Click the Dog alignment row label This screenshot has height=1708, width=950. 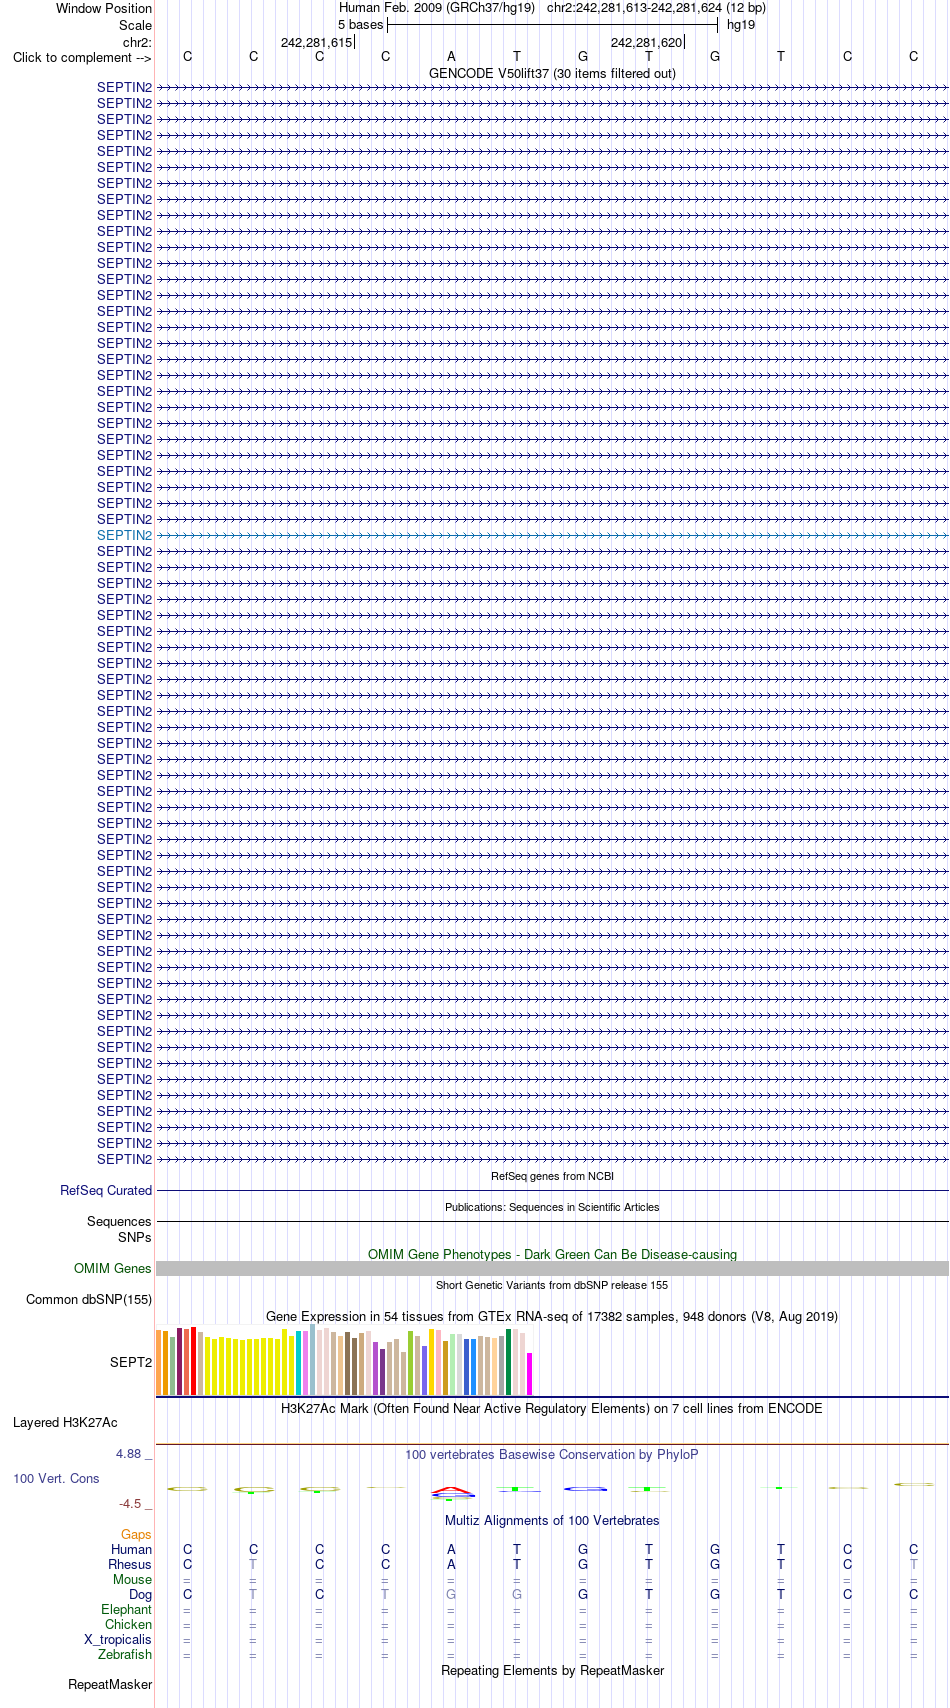coord(140,1594)
